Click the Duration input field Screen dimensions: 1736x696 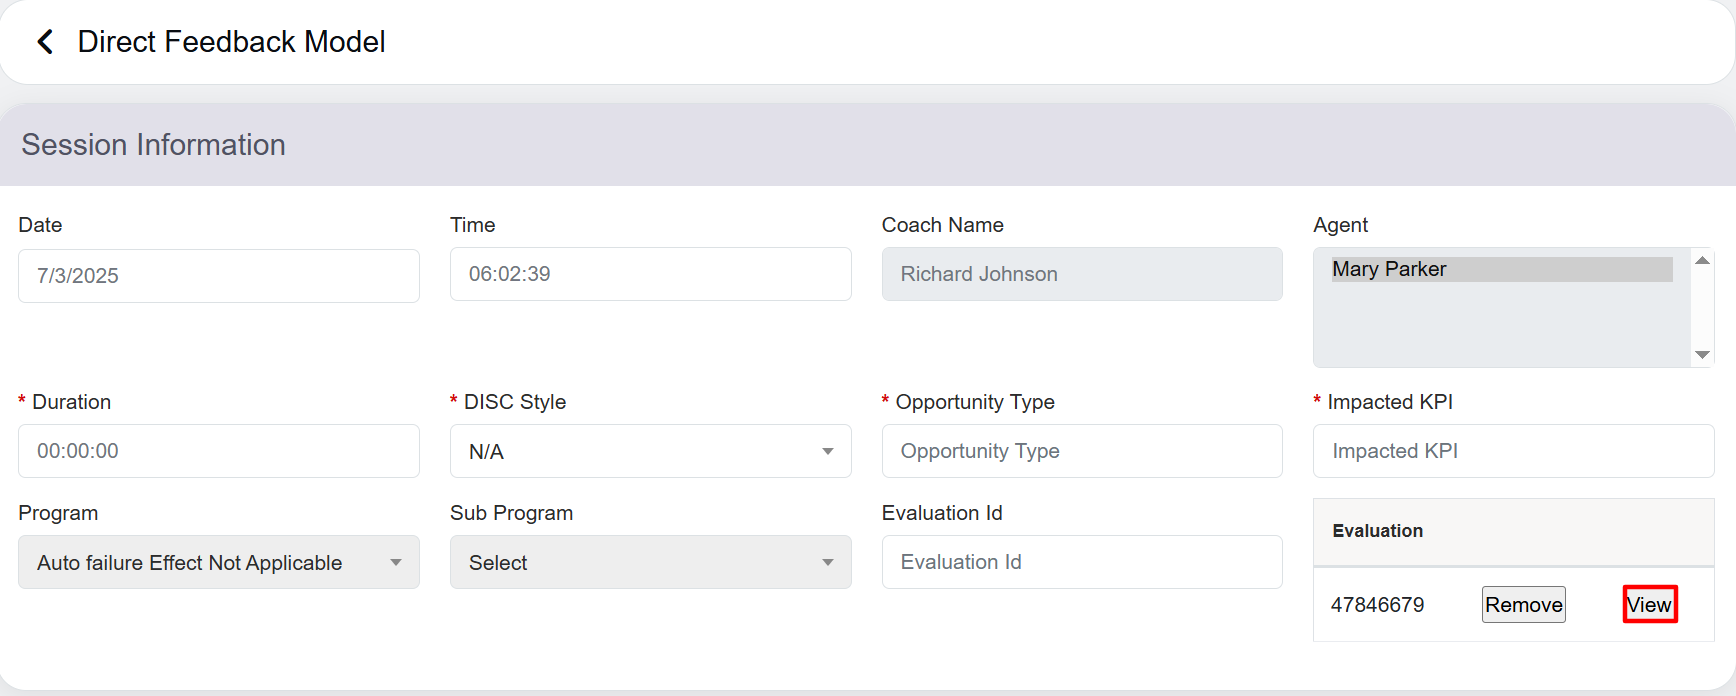[218, 451]
